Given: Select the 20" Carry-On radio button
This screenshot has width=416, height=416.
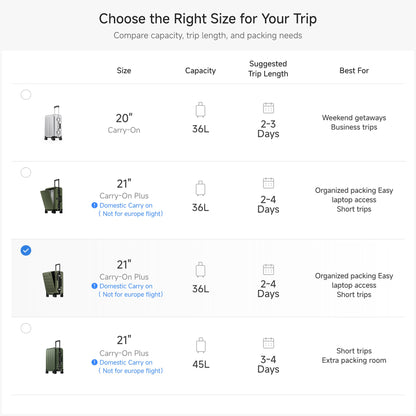Looking at the screenshot, I should pyautogui.click(x=26, y=95).
